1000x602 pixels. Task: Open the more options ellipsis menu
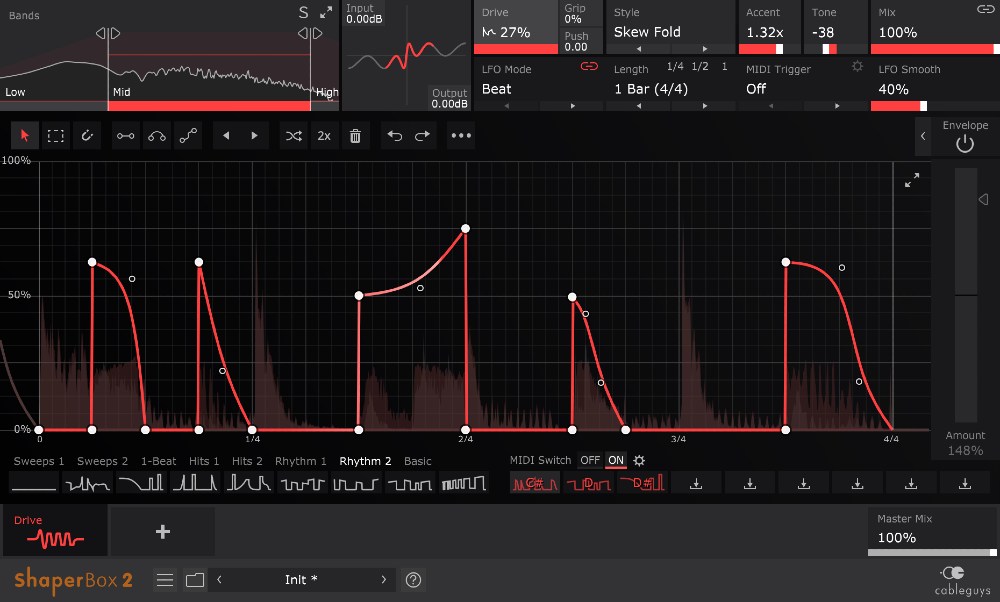click(x=461, y=136)
